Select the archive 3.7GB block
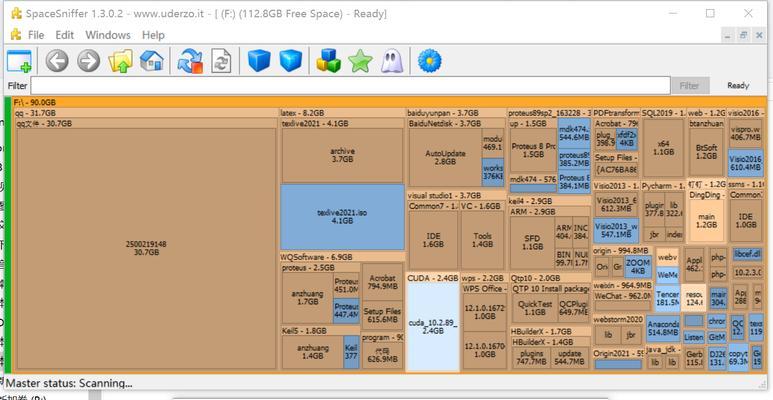The width and height of the screenshot is (773, 400). [342, 155]
